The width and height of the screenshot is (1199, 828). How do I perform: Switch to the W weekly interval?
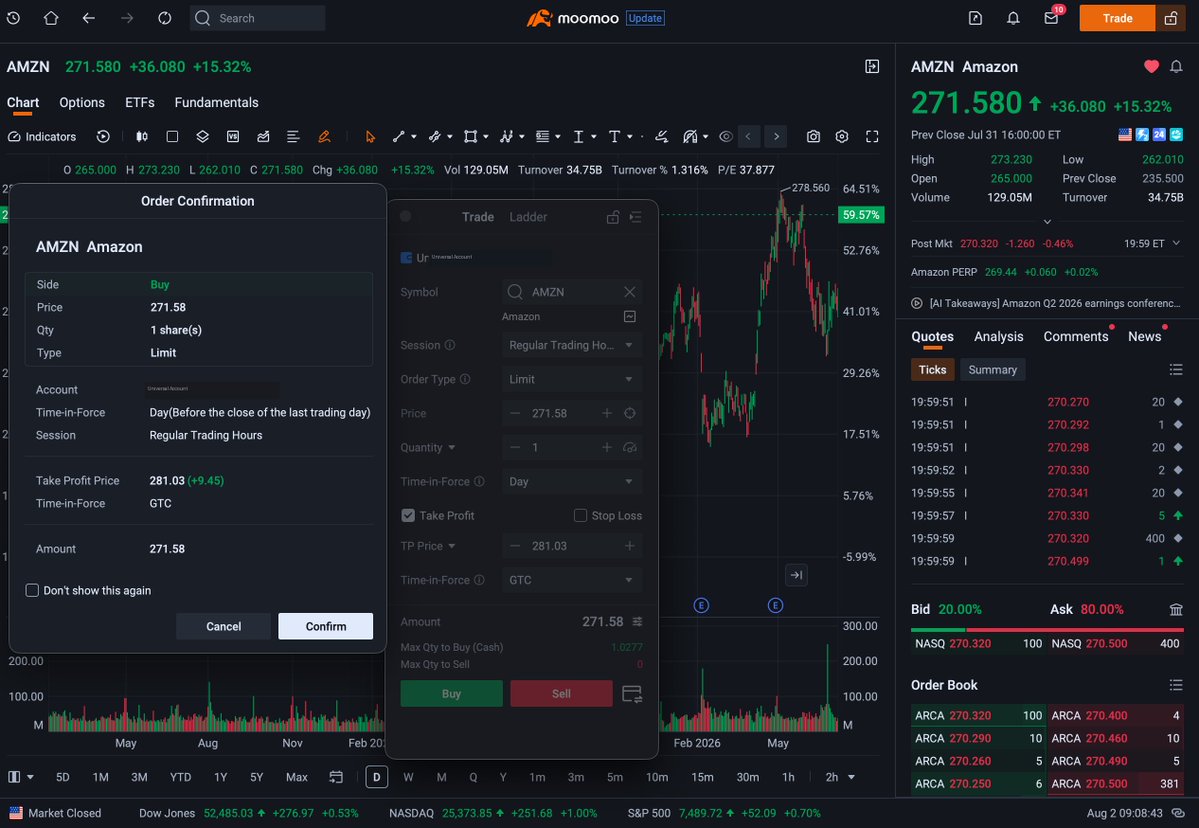pyautogui.click(x=408, y=777)
